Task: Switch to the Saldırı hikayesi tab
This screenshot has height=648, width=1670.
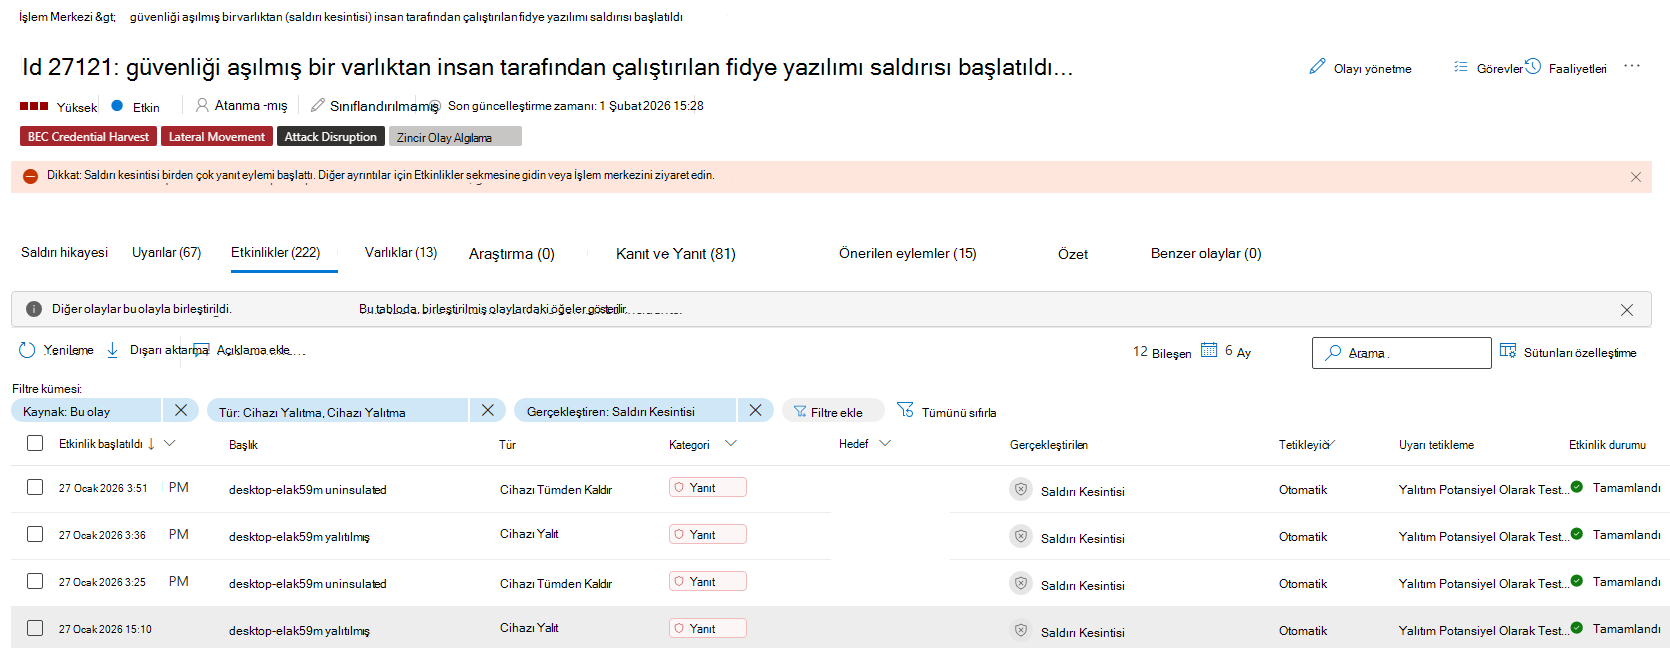Action: 64,252
